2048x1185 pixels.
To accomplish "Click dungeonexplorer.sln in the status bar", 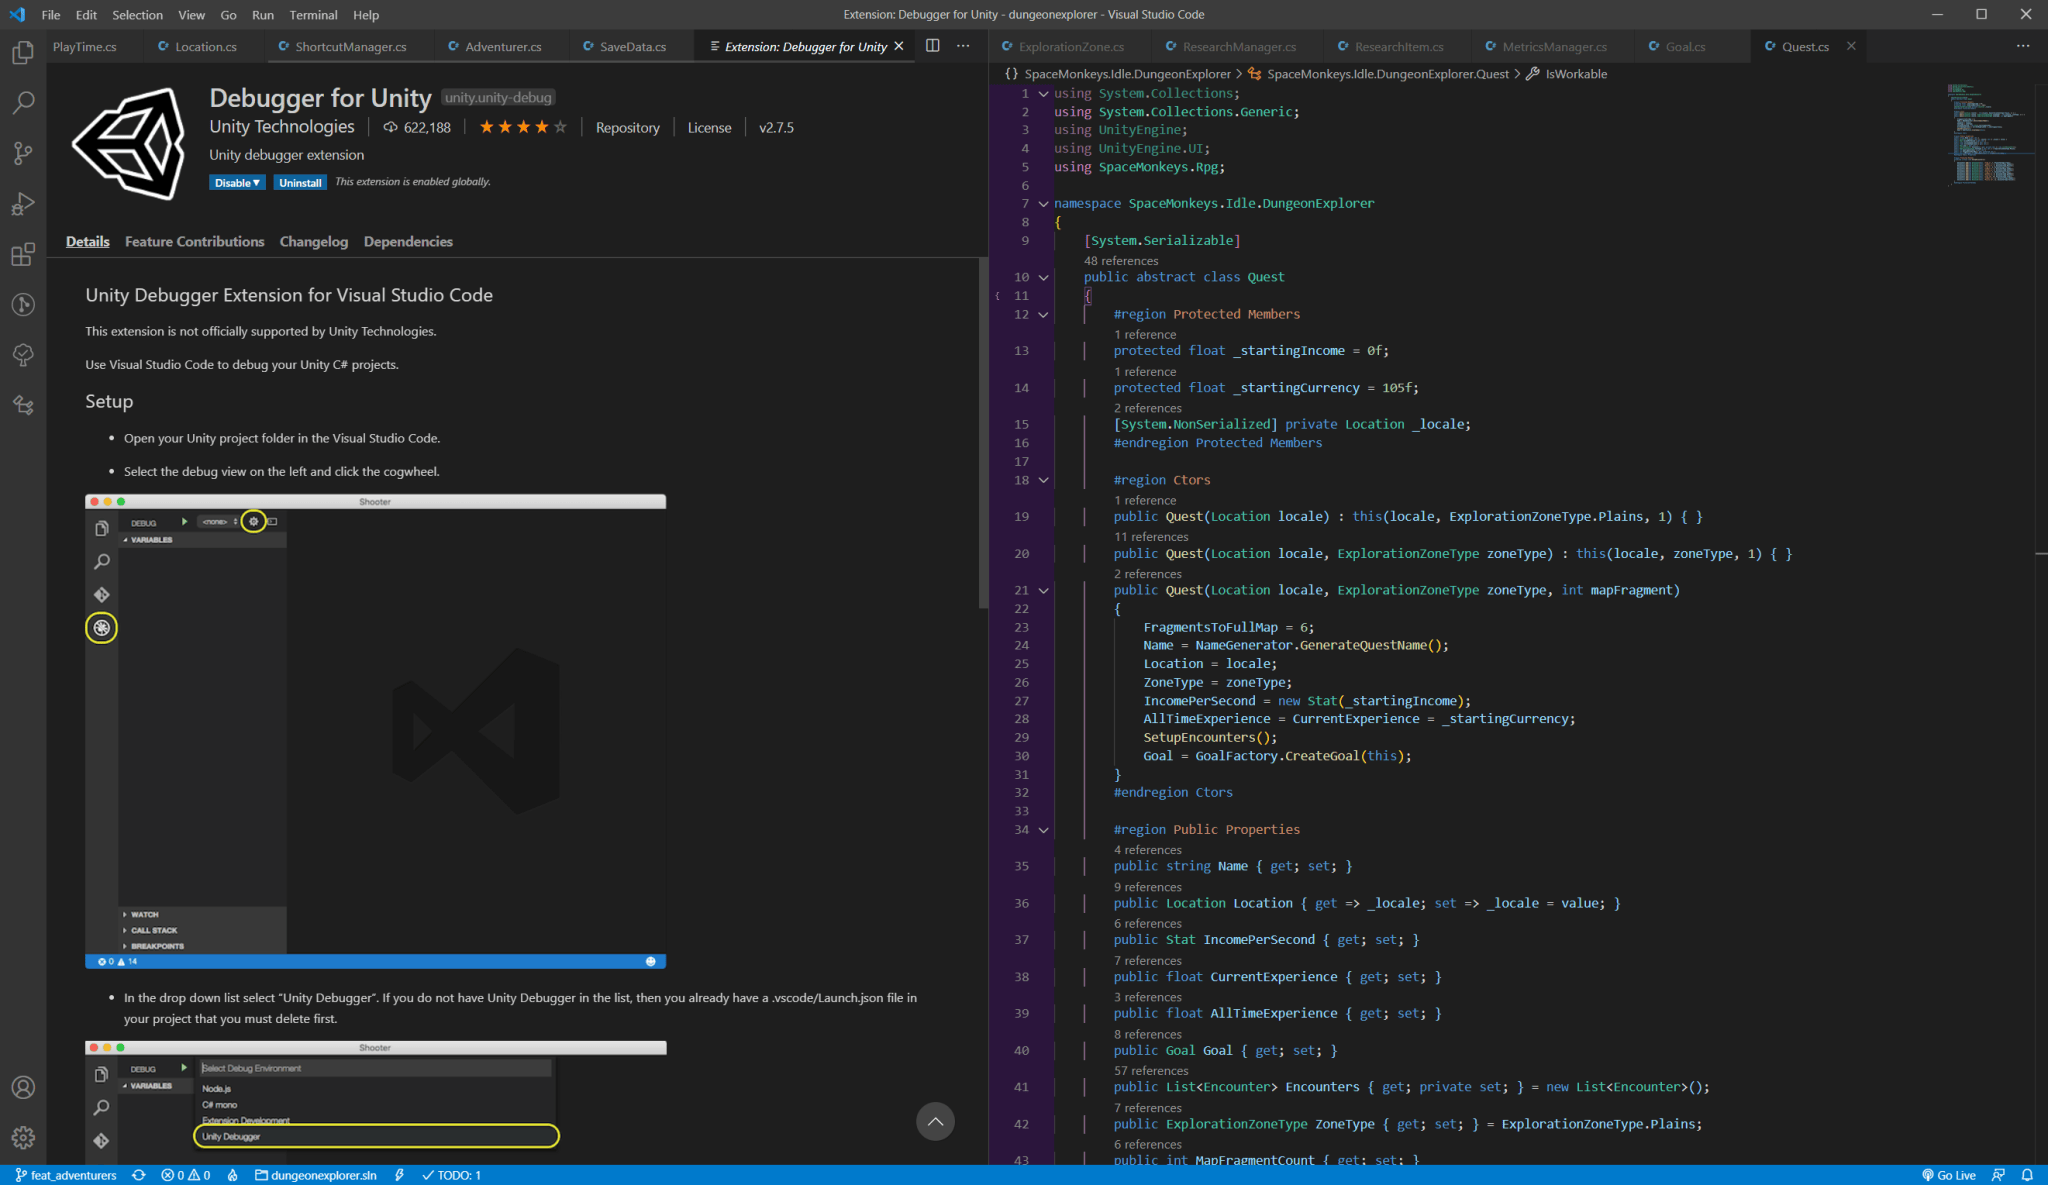I will tap(315, 1175).
